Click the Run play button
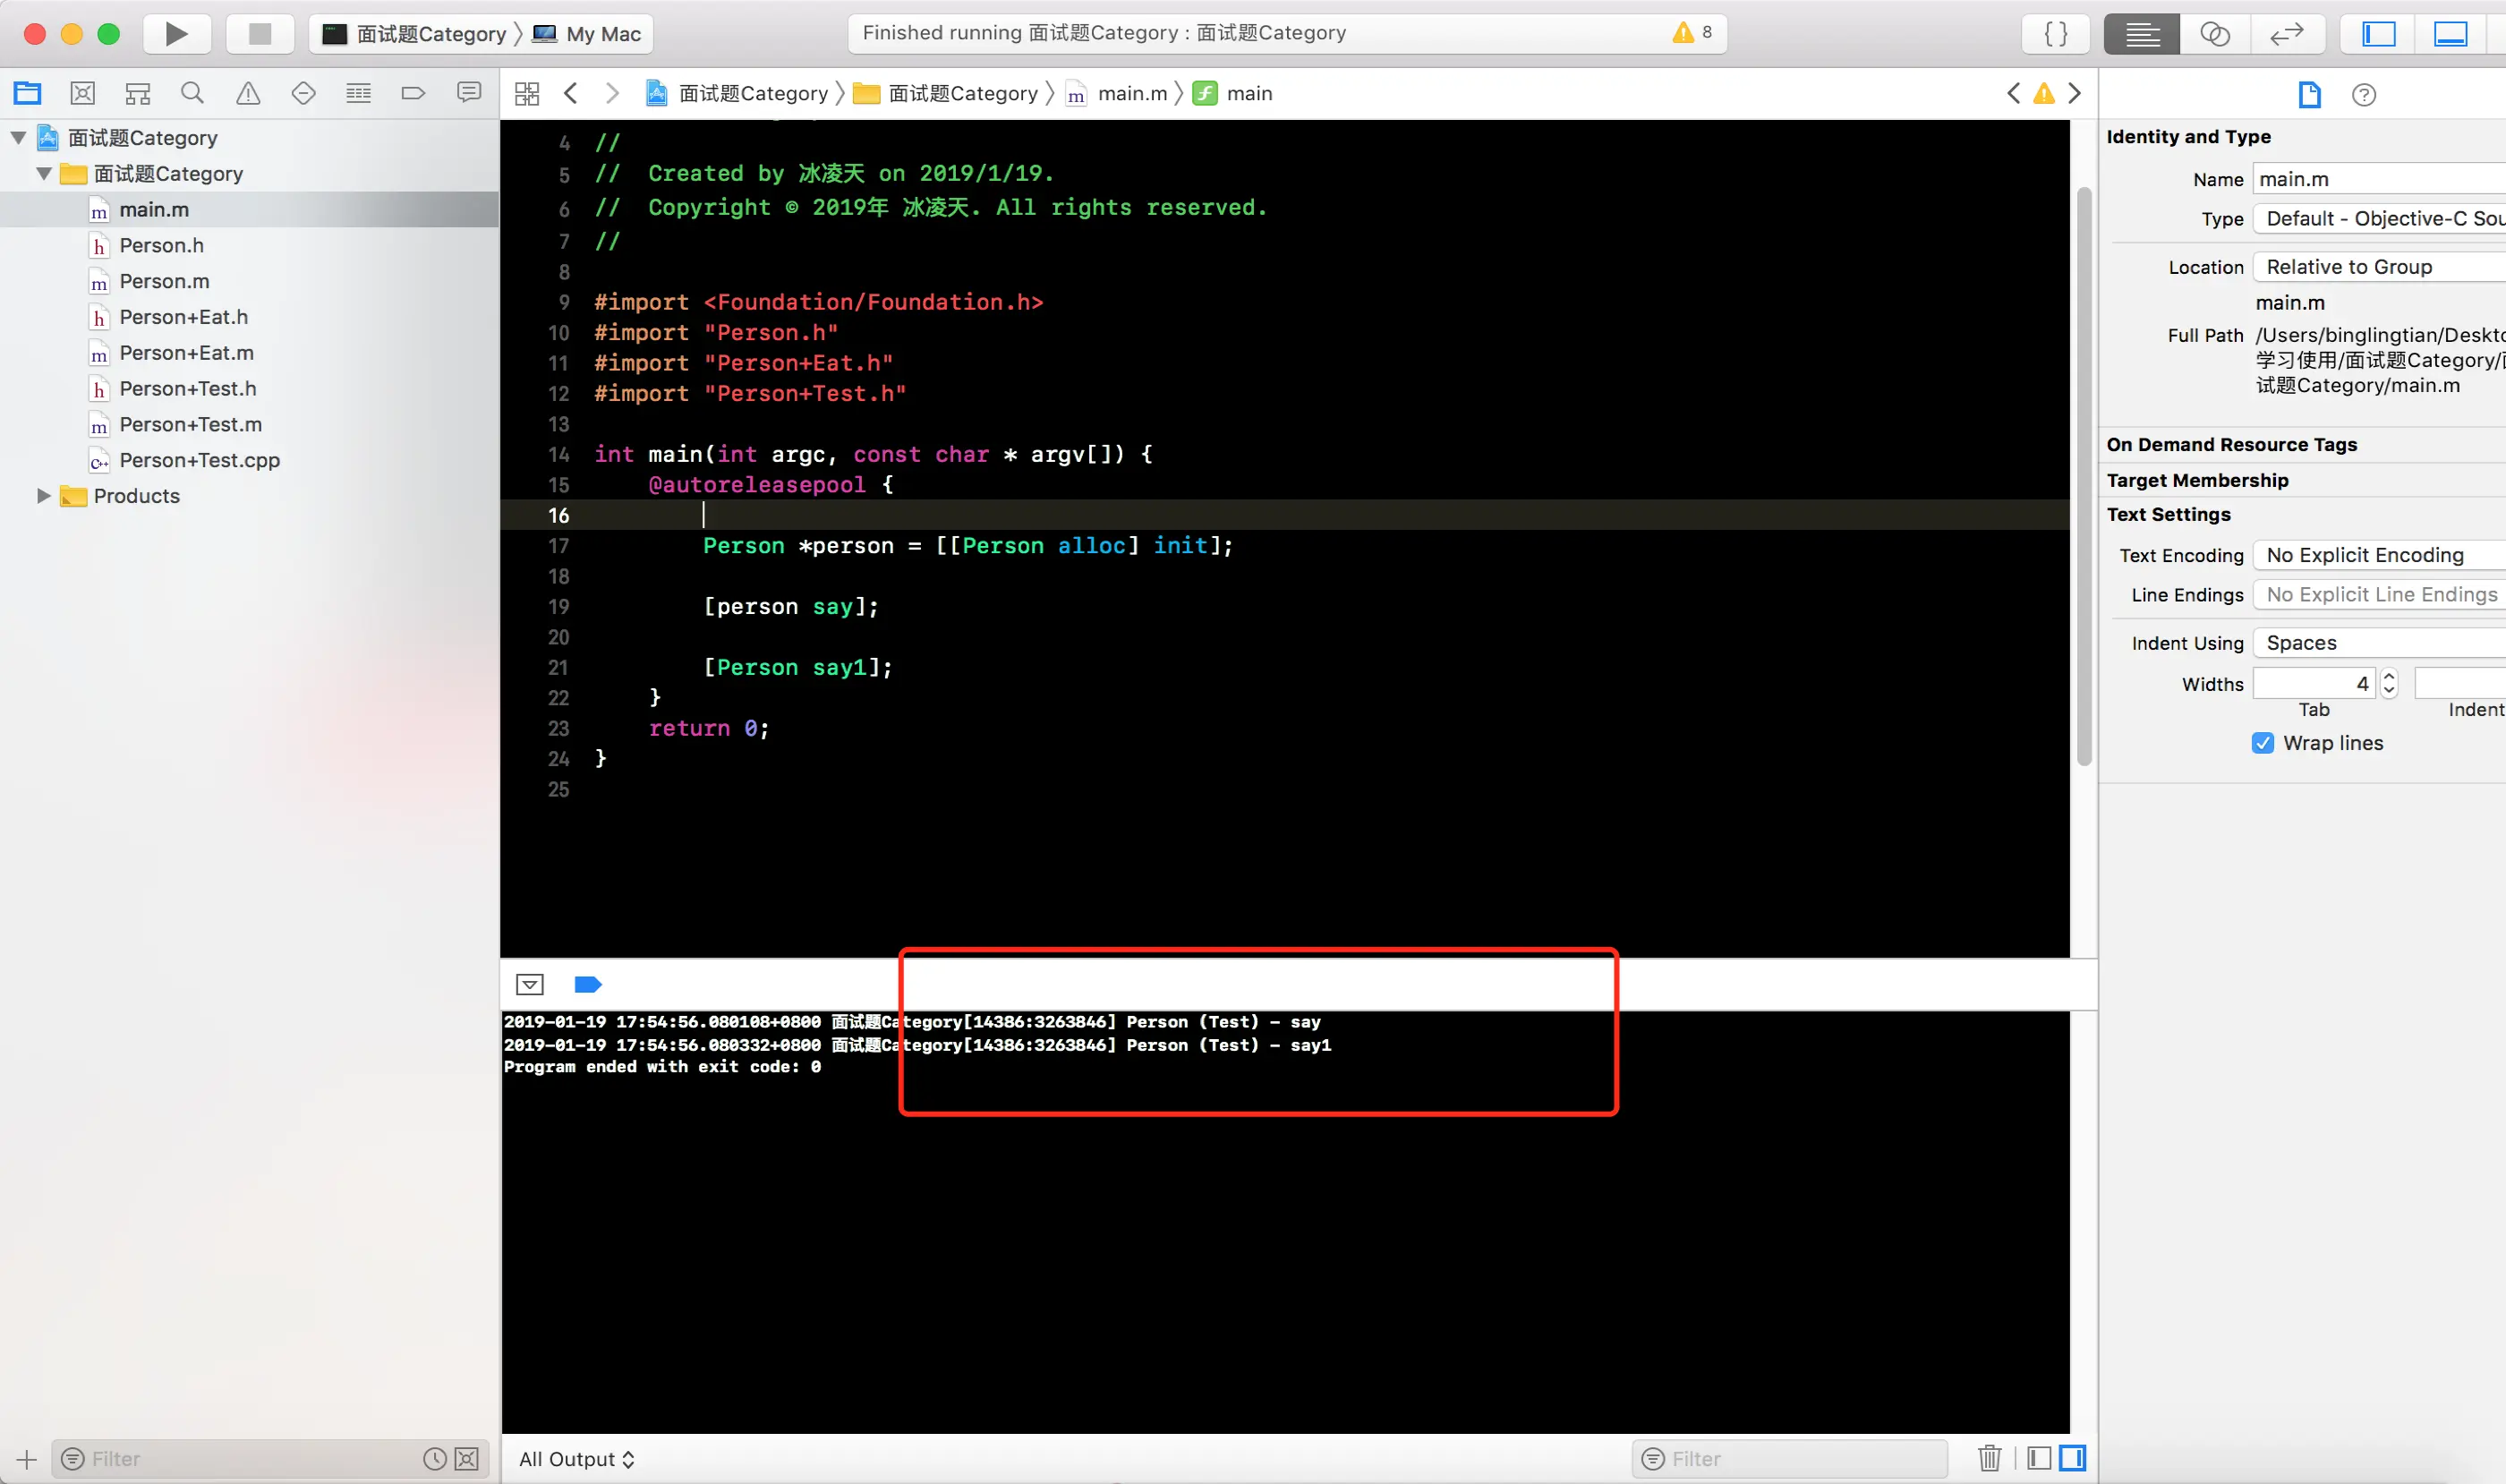 [176, 34]
